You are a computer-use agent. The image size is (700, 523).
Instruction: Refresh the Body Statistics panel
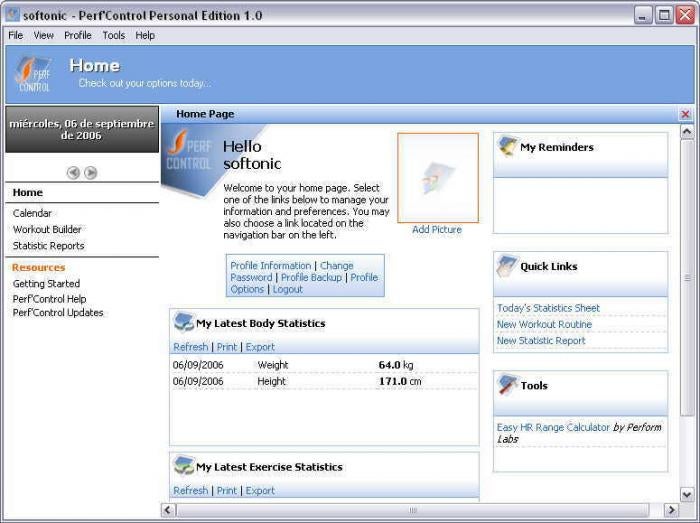point(191,347)
